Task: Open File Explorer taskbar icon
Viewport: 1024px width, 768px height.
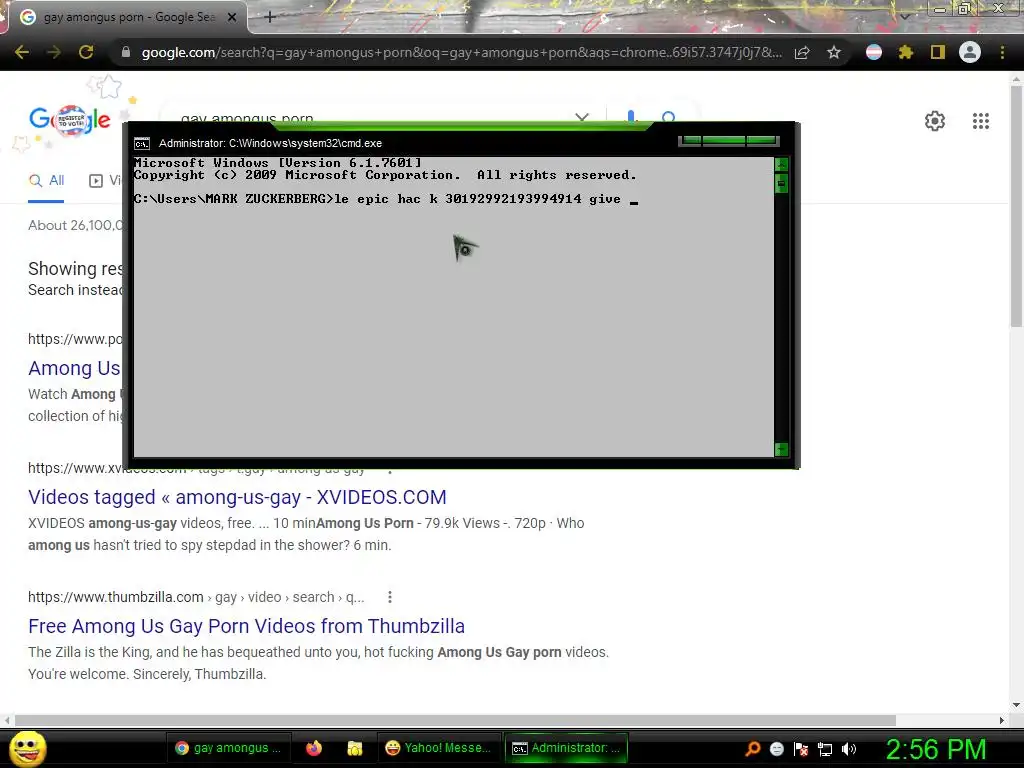Action: 355,748
